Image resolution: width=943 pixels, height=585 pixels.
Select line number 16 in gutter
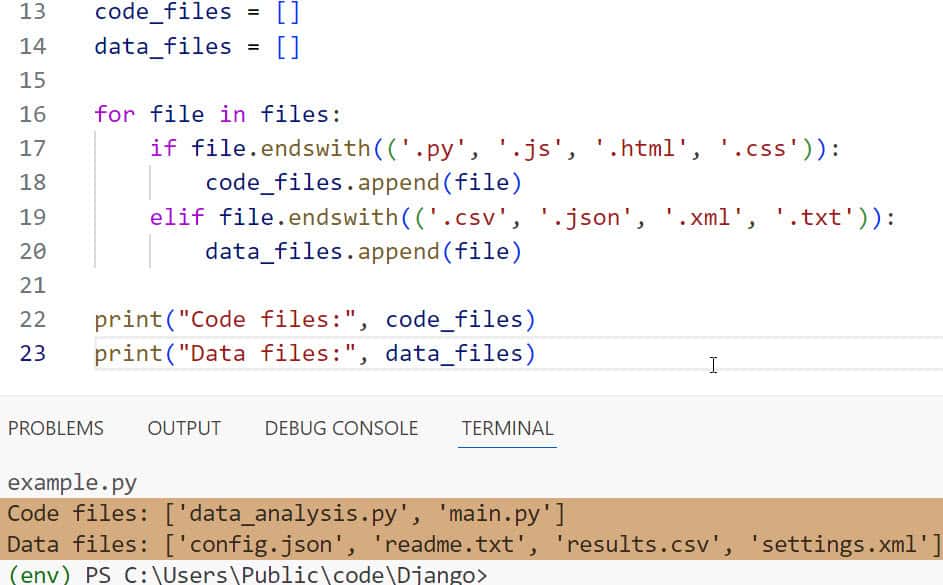coord(33,114)
